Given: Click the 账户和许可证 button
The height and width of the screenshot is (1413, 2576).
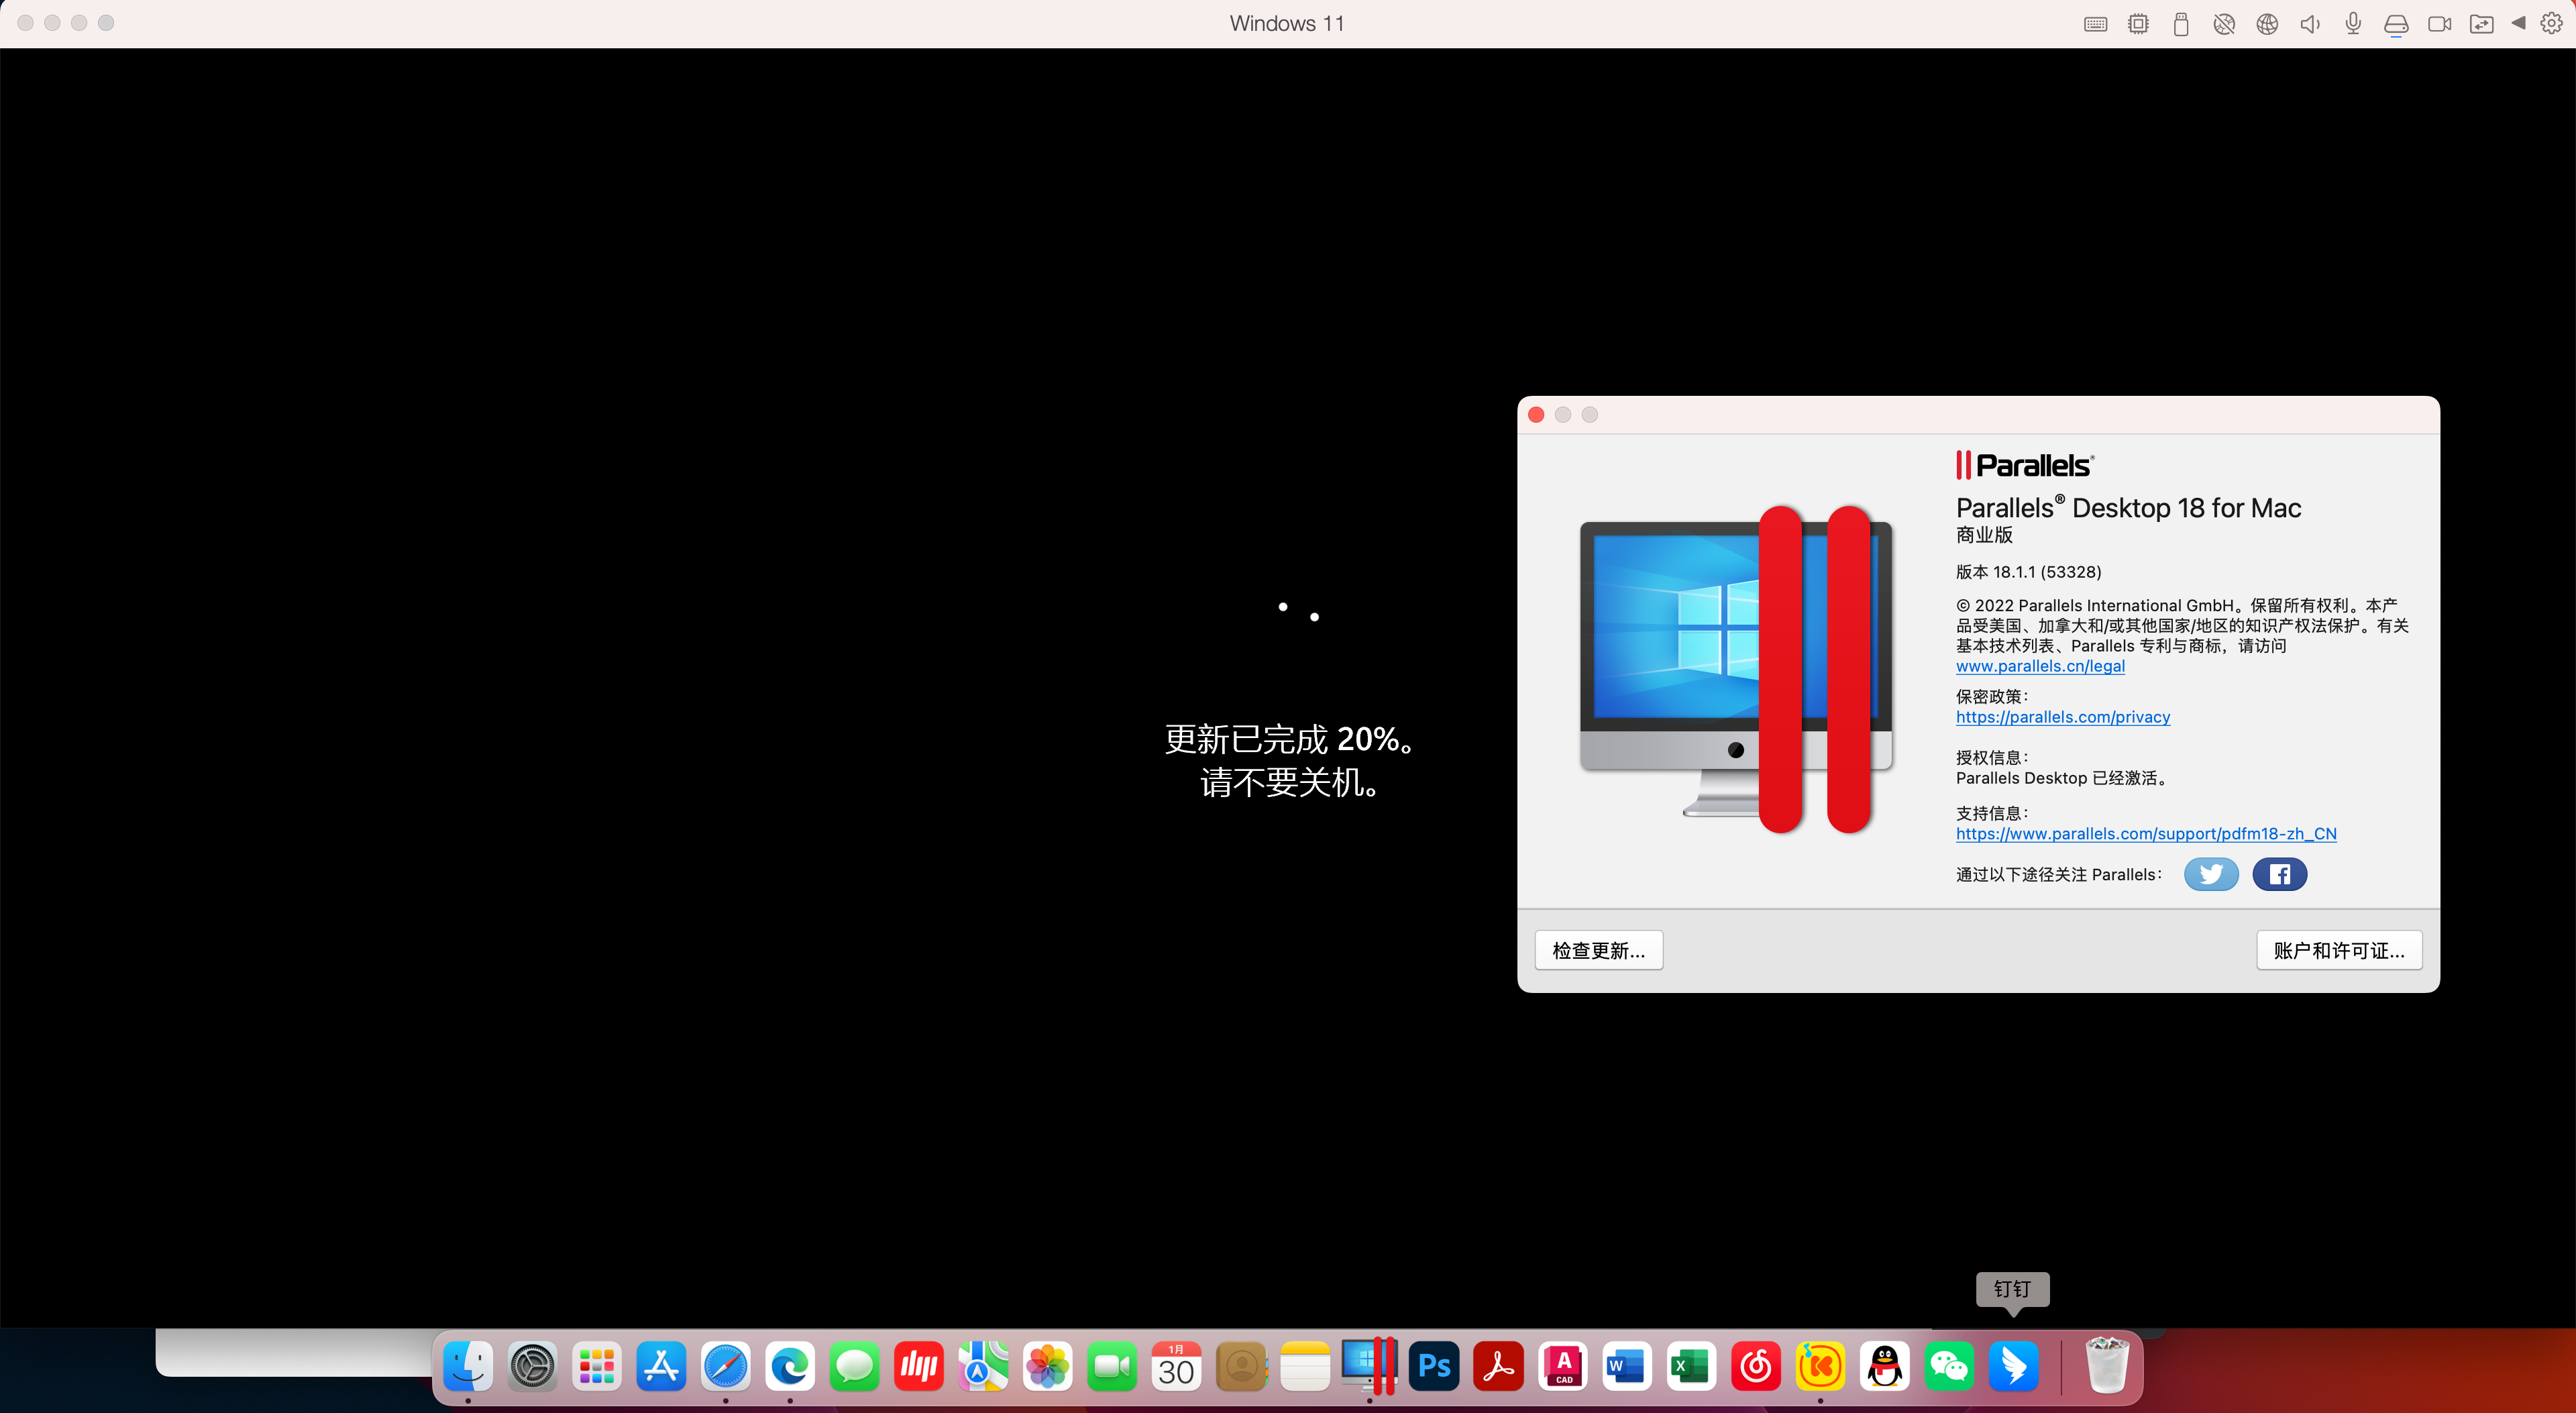Looking at the screenshot, I should 2339,950.
